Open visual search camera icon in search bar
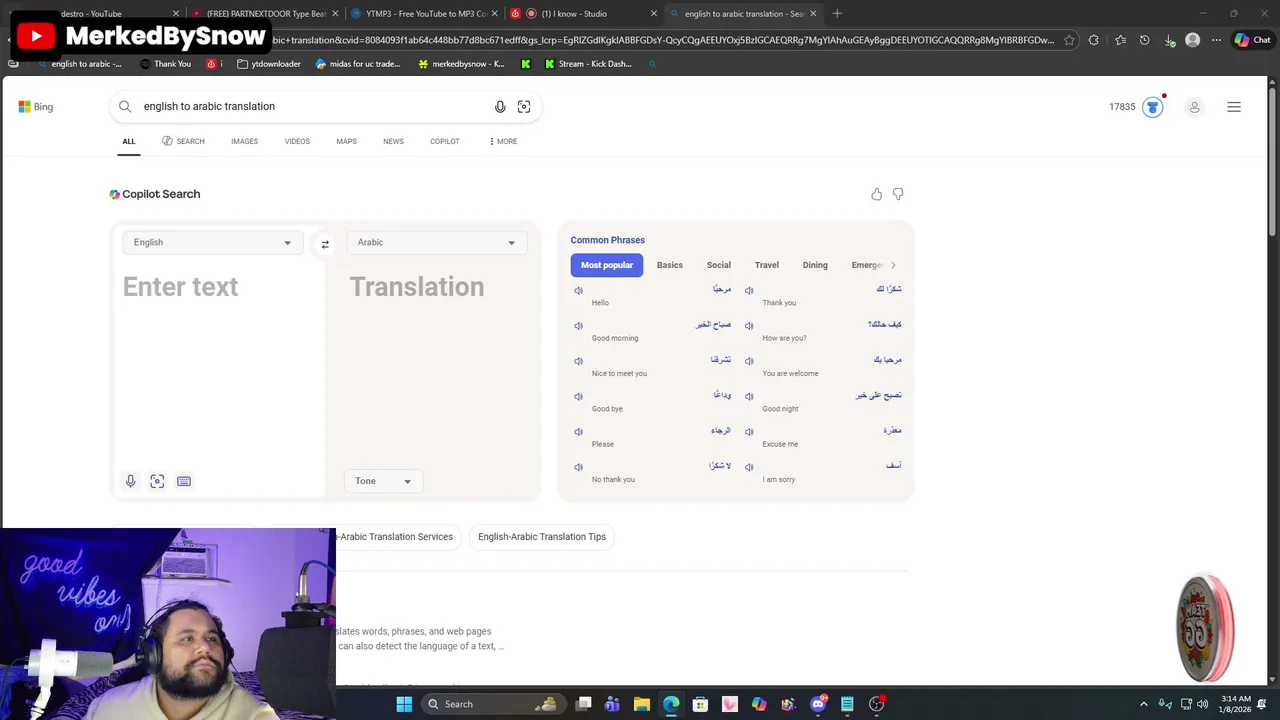The width and height of the screenshot is (1280, 720). click(524, 107)
